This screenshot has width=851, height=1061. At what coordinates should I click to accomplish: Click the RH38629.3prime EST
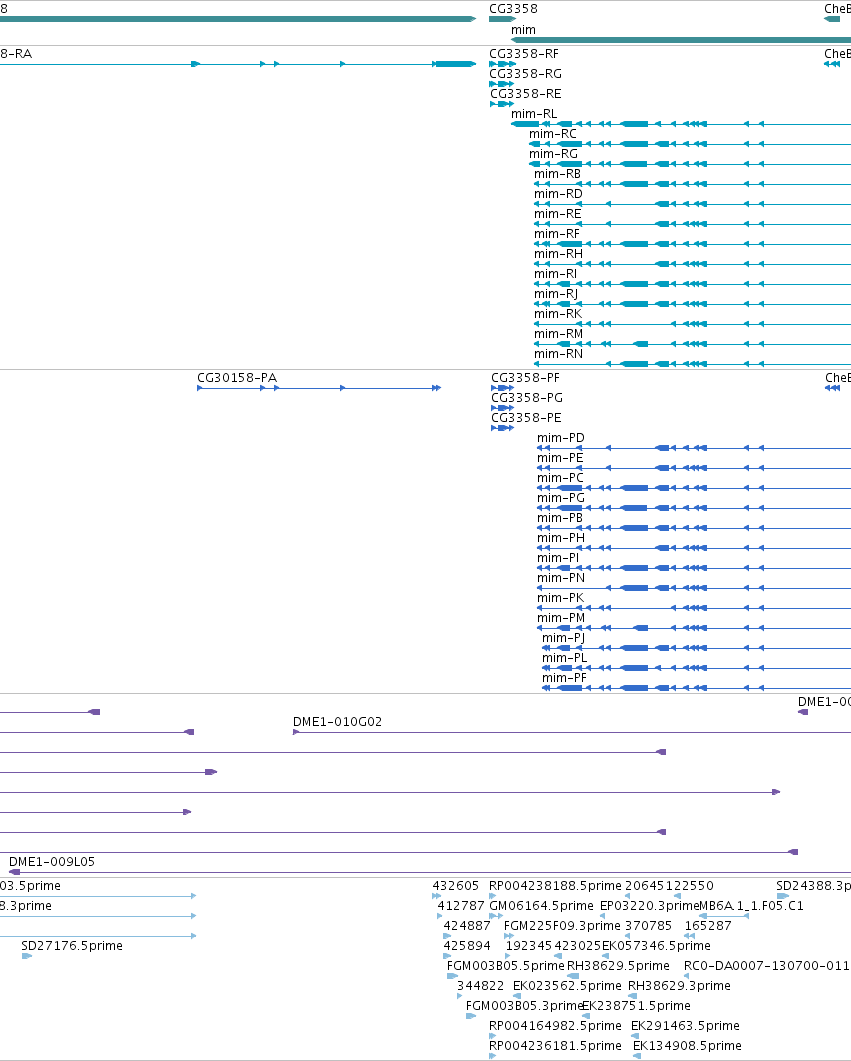click(679, 986)
